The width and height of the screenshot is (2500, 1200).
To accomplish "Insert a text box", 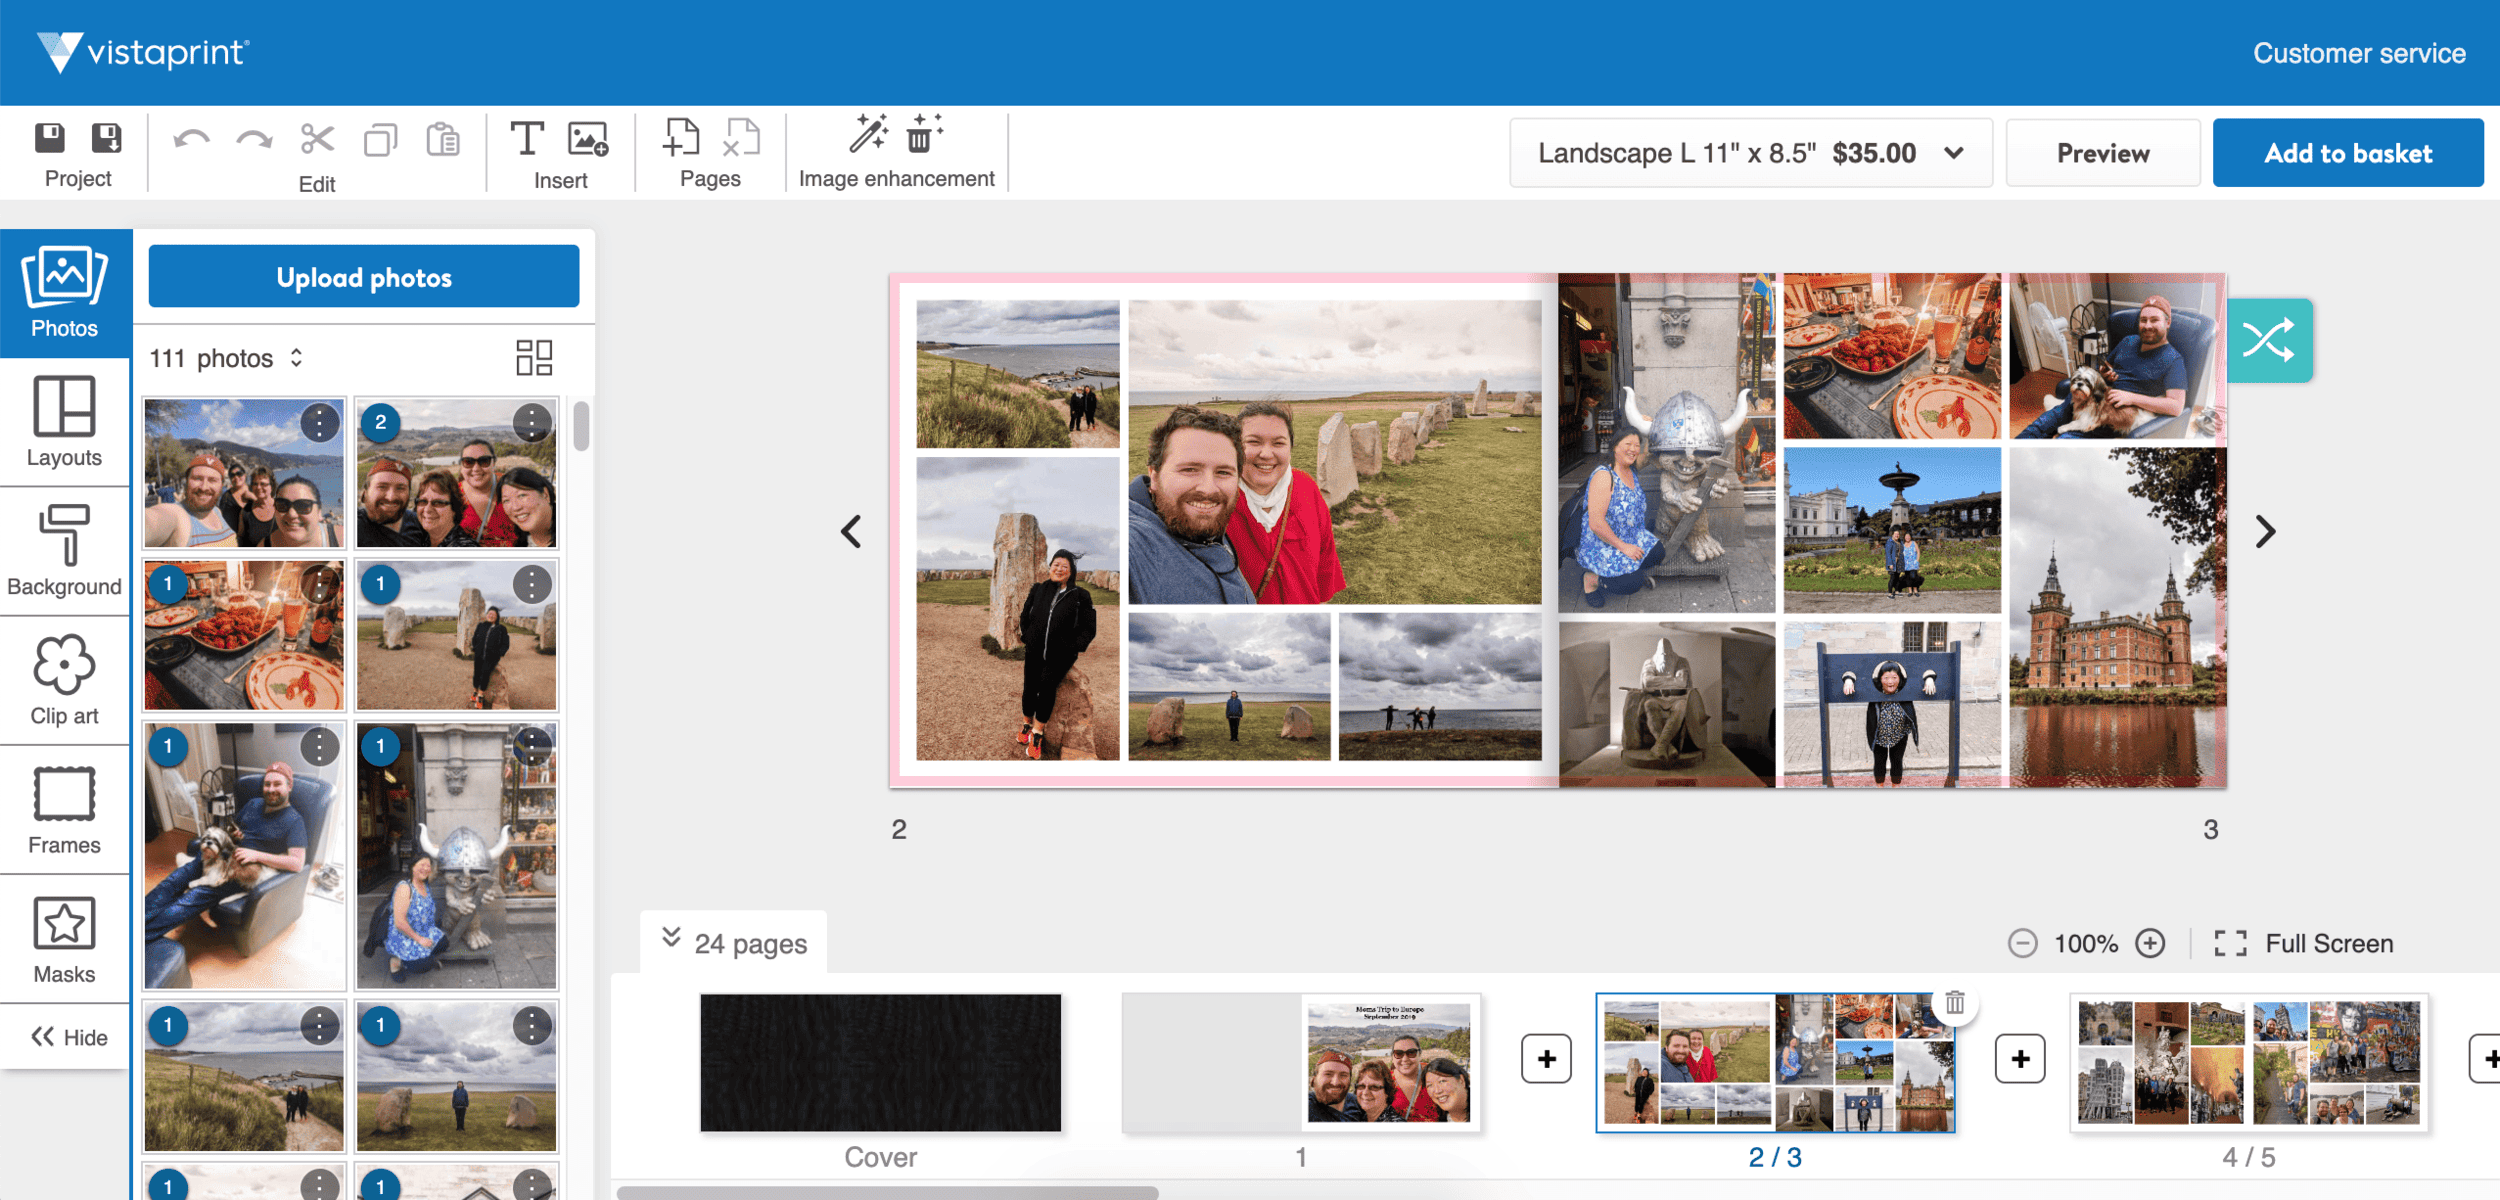I will point(527,138).
